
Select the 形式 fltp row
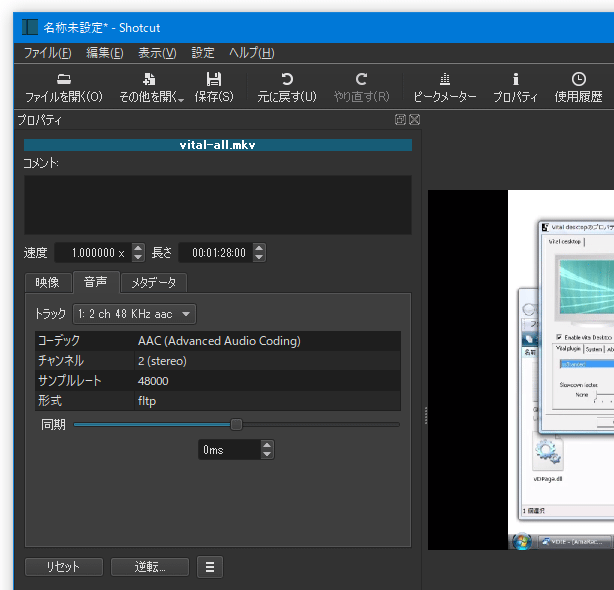218,401
